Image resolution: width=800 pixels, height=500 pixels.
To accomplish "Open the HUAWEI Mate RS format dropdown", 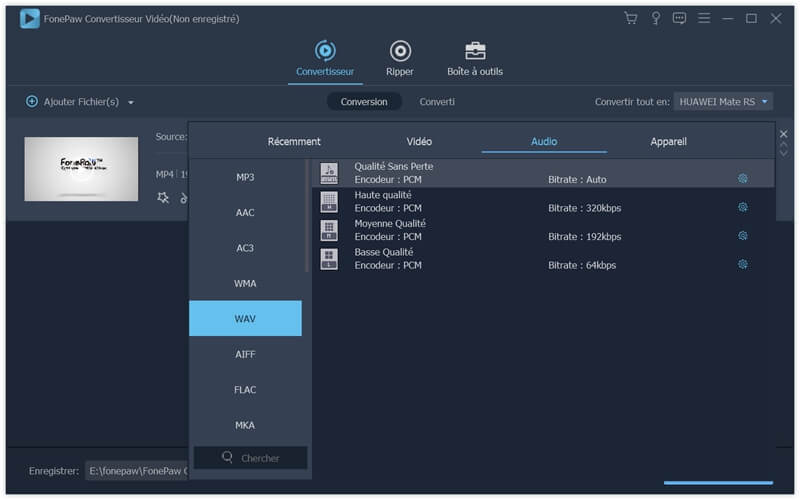I will 723,102.
